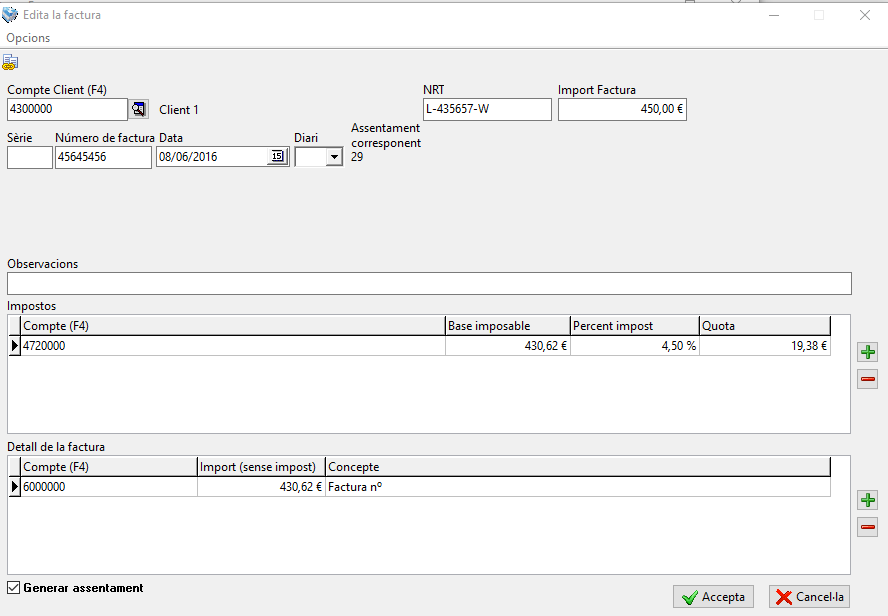Open the Opcions menu
This screenshot has height=616, width=888.
tap(28, 38)
